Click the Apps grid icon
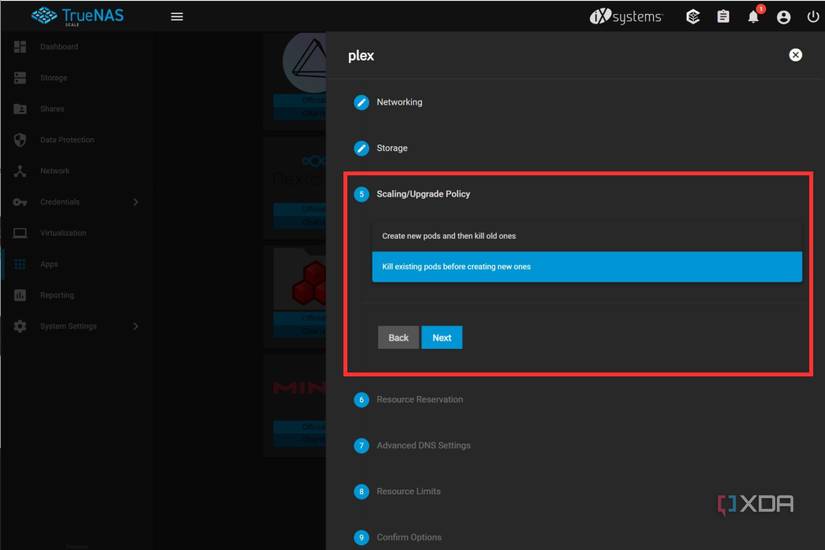 click(20, 264)
